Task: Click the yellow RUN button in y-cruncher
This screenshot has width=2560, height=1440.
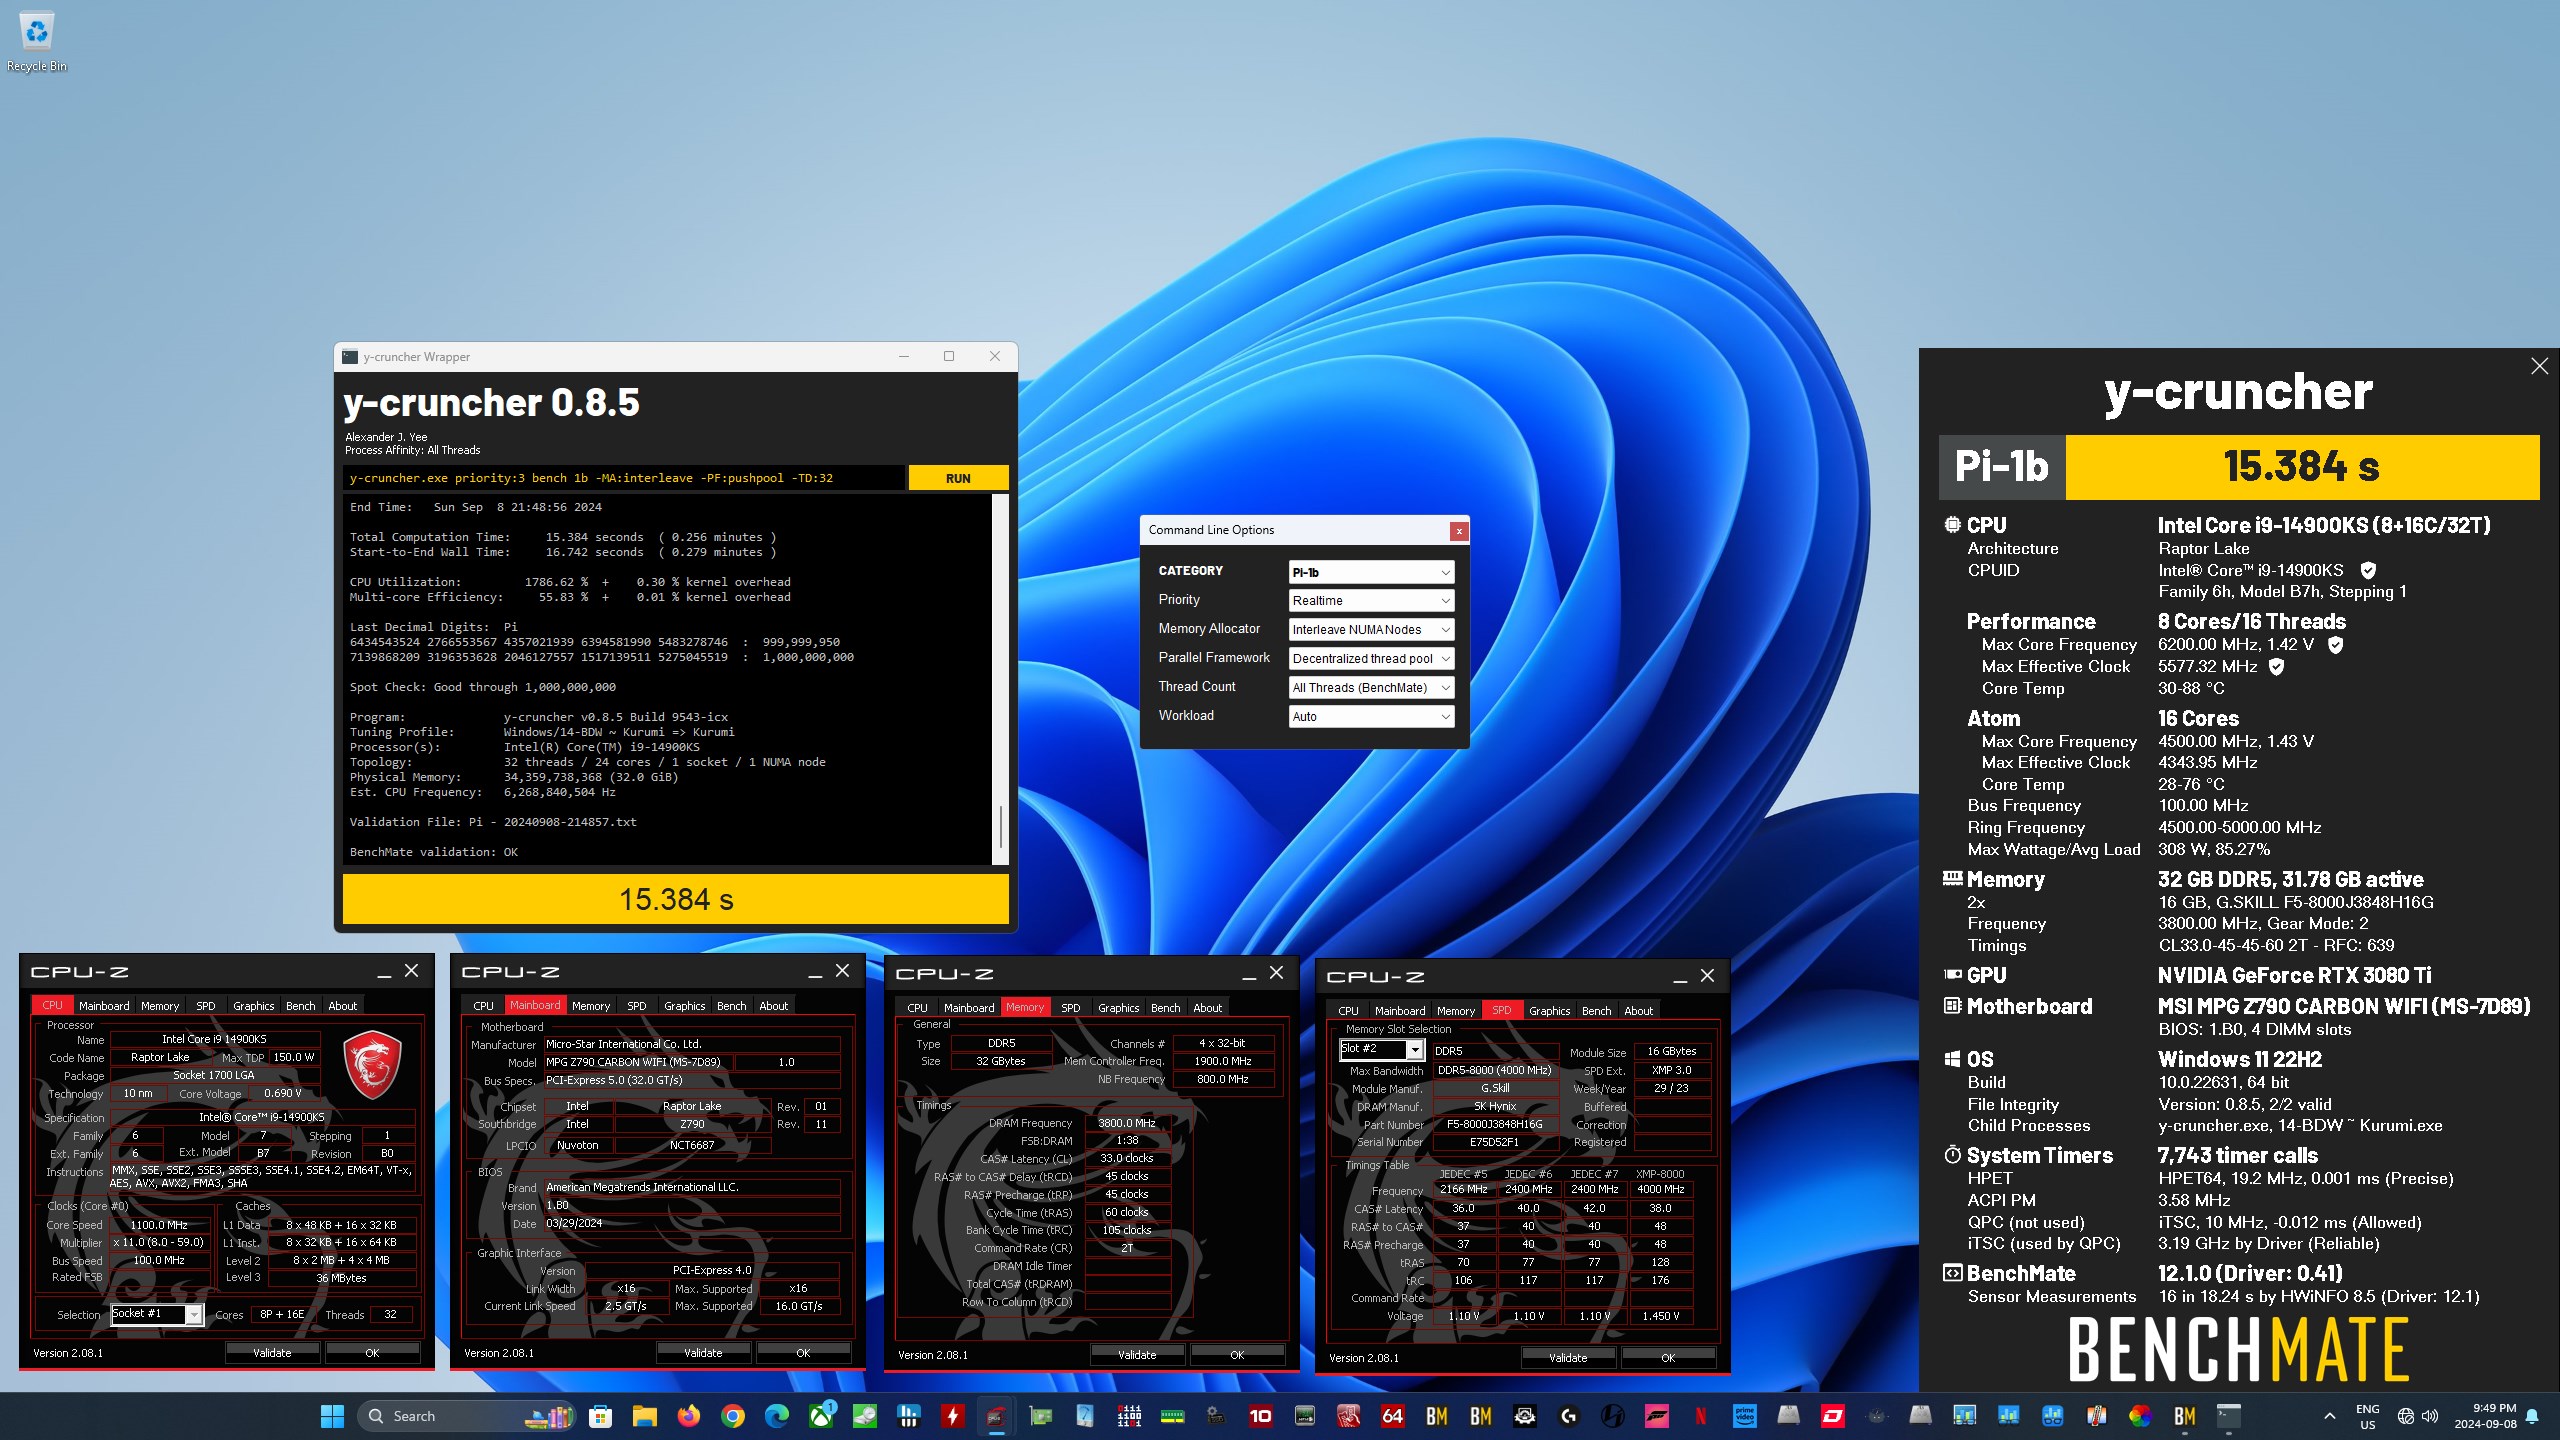Action: (958, 478)
